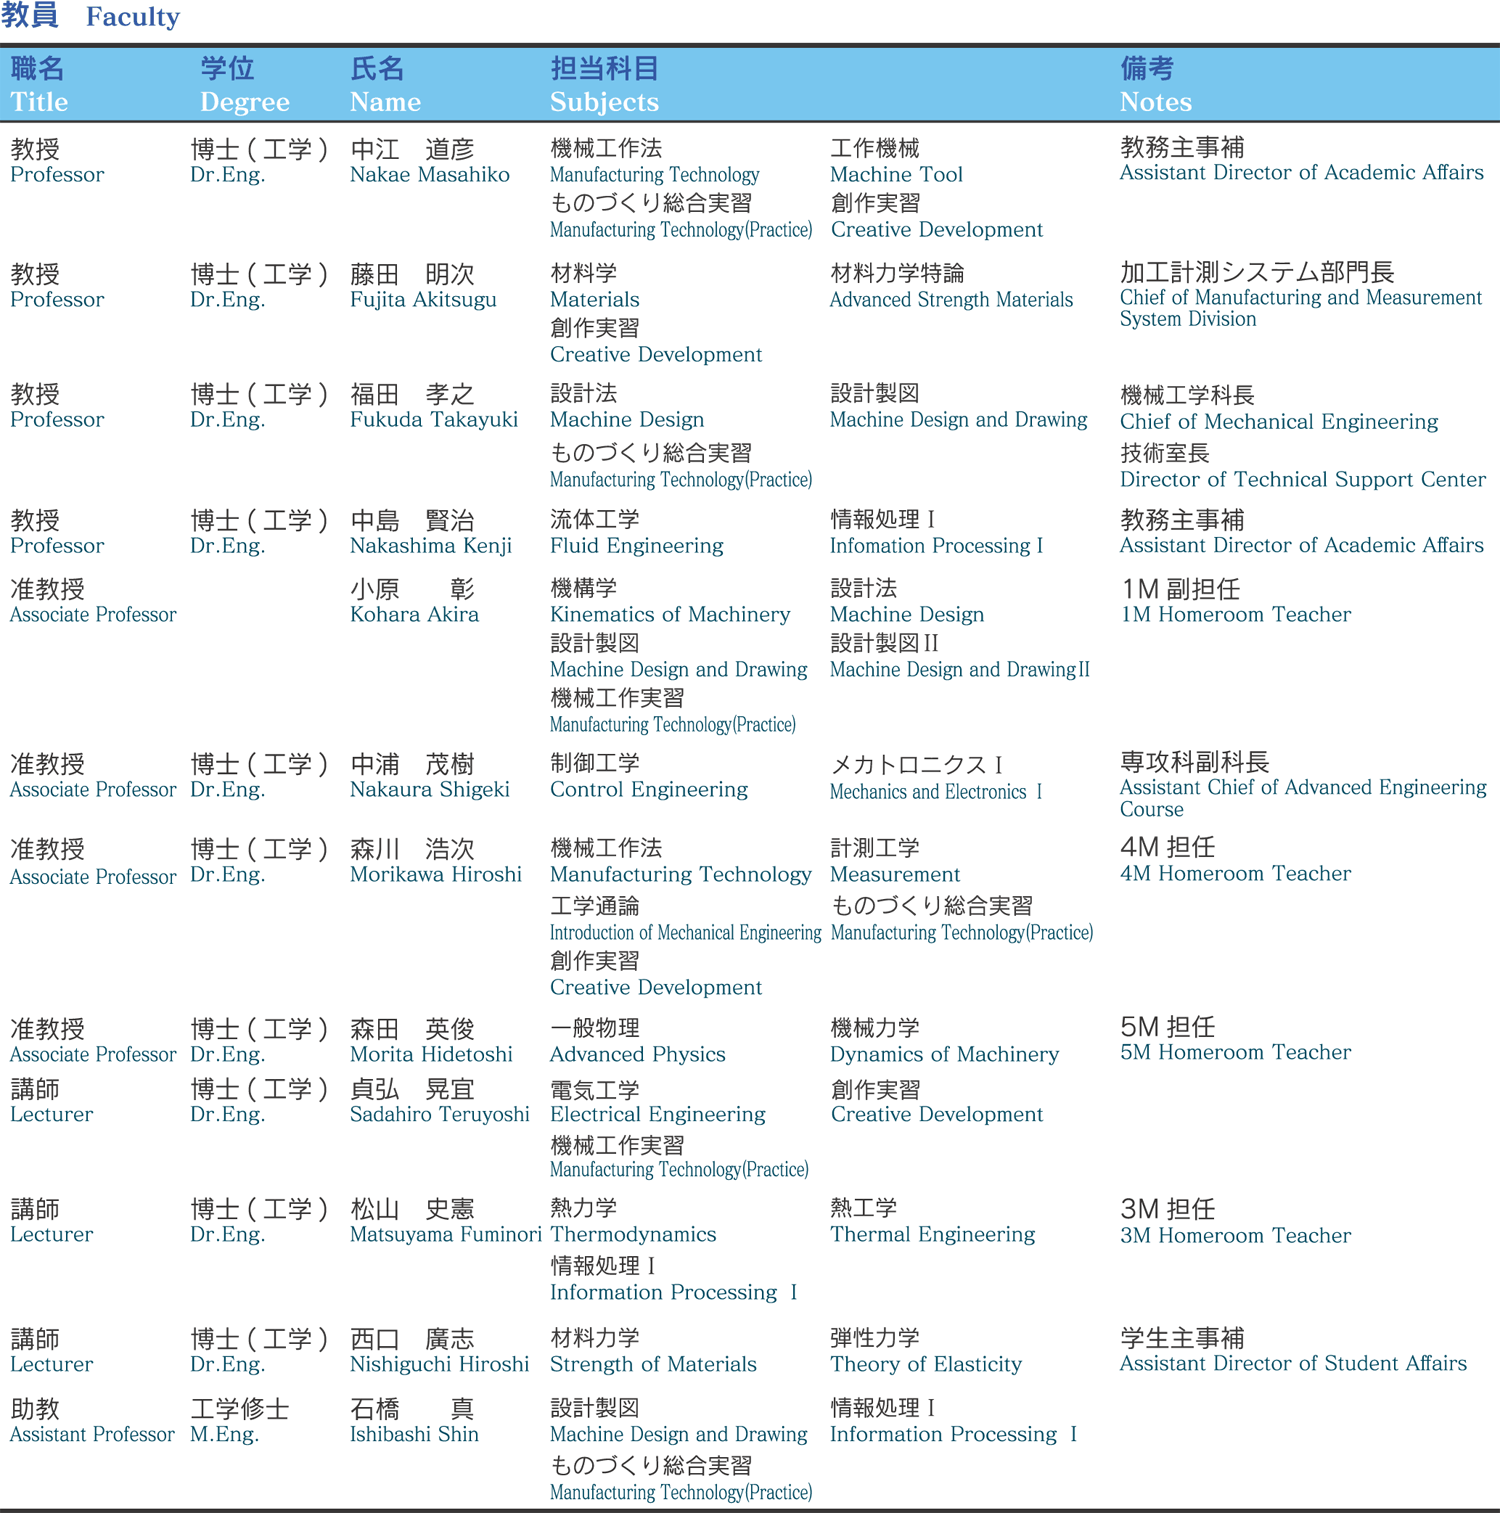
Task: Click 'Thermal Engineering' subject text
Action: pyautogui.click(x=932, y=1235)
